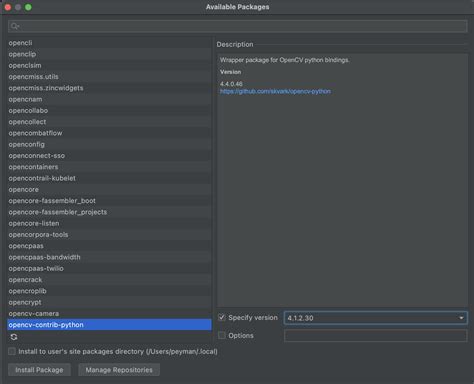Click the search magnifier icon
Image resolution: width=474 pixels, height=384 pixels.
coord(14,26)
